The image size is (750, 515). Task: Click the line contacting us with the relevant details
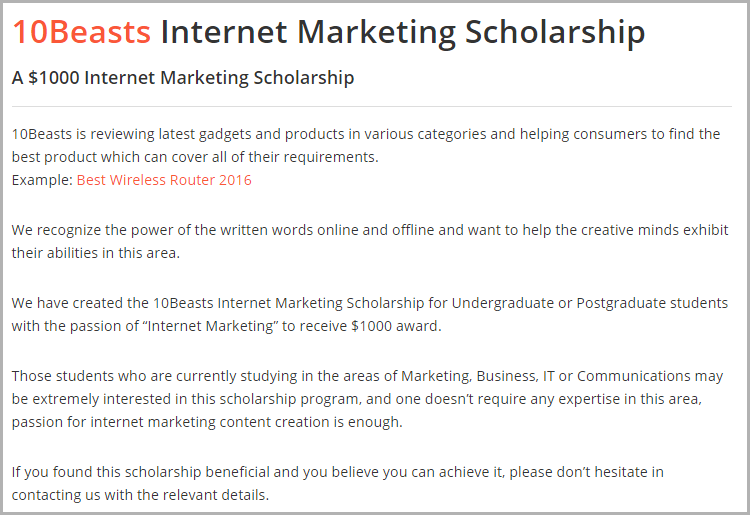coord(141,495)
